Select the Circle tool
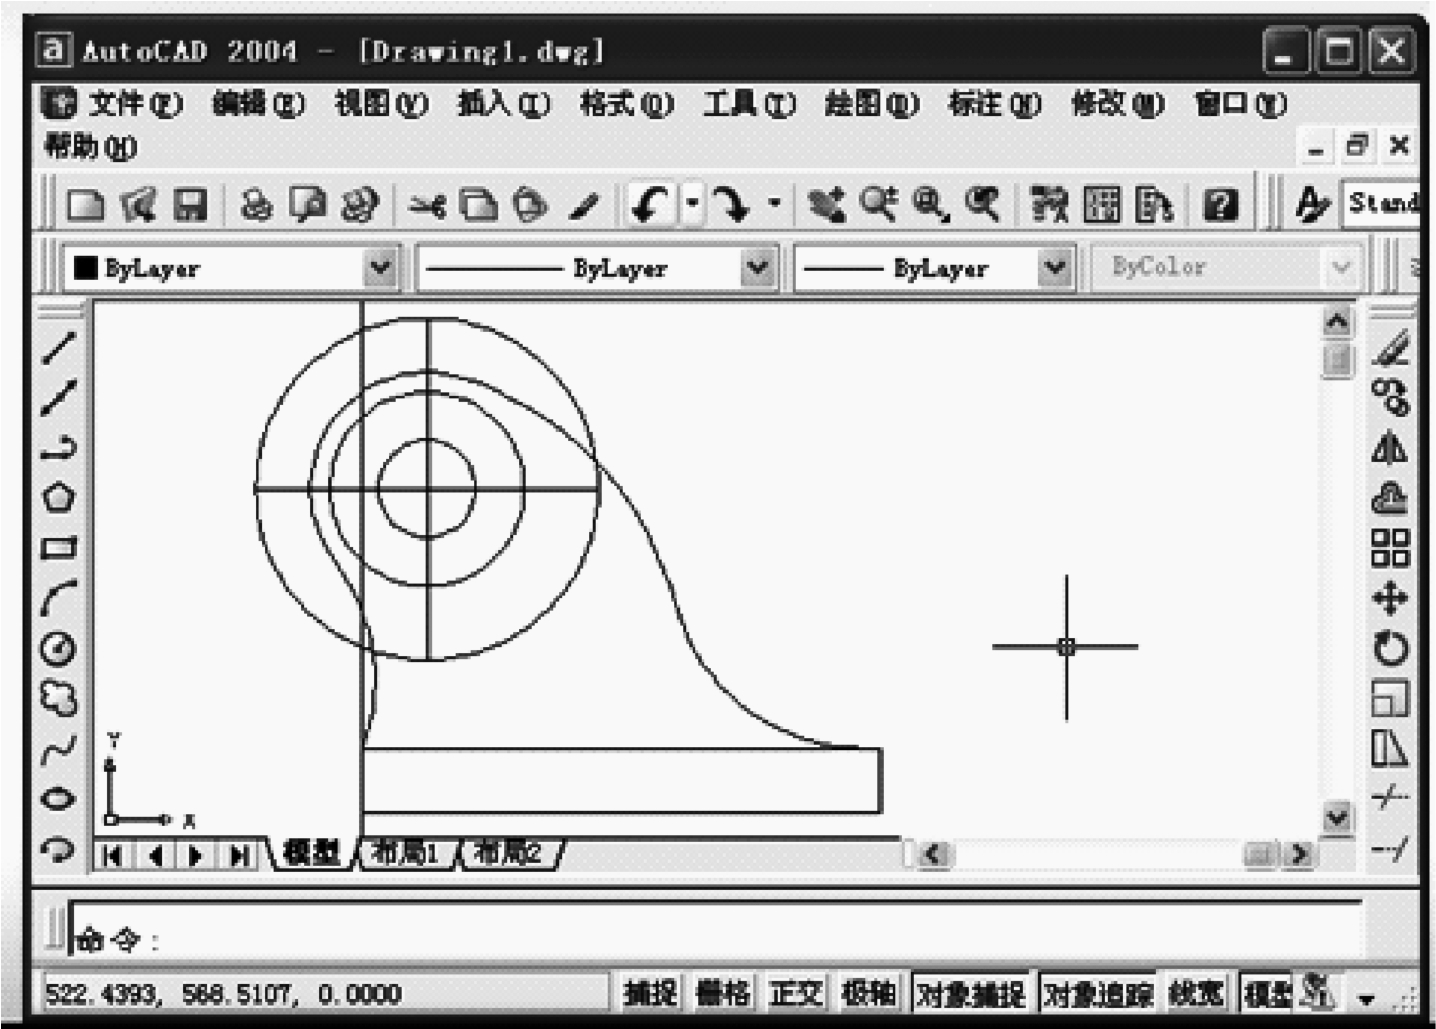1436x1029 pixels. [x=59, y=648]
